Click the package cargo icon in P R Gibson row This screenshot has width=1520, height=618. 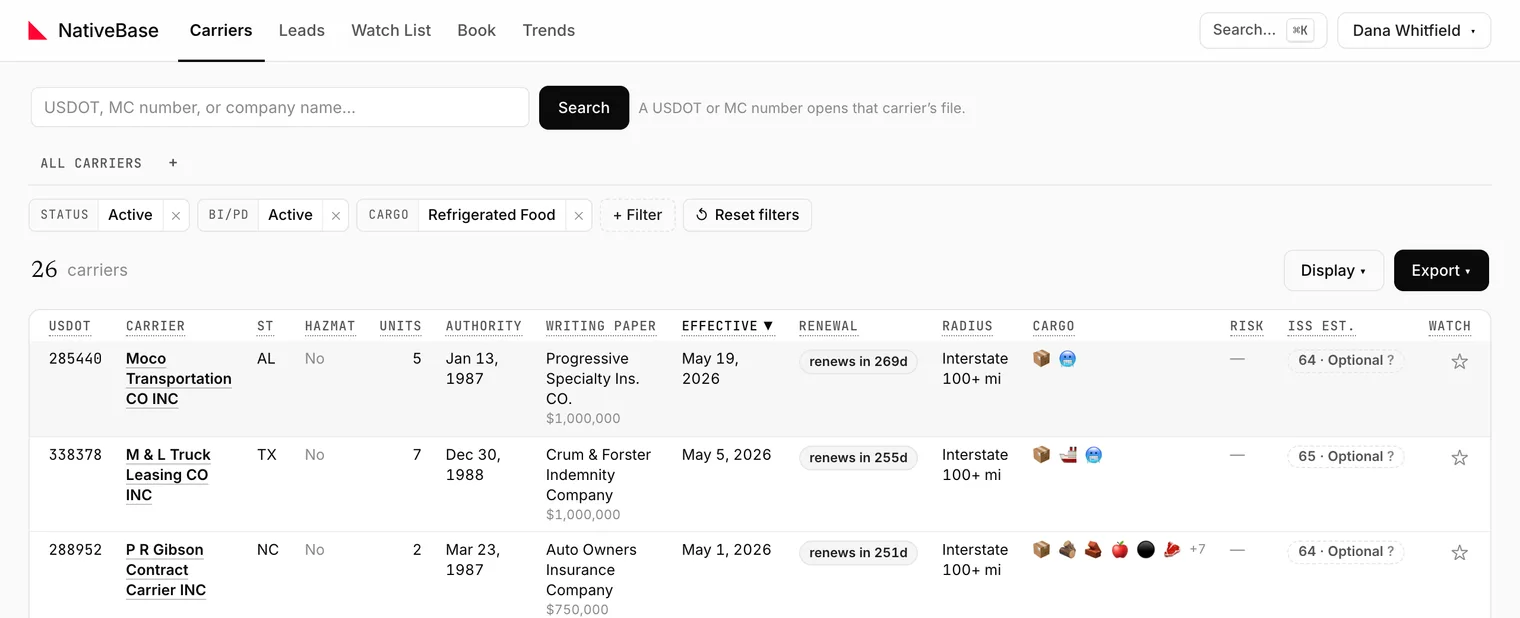1041,549
